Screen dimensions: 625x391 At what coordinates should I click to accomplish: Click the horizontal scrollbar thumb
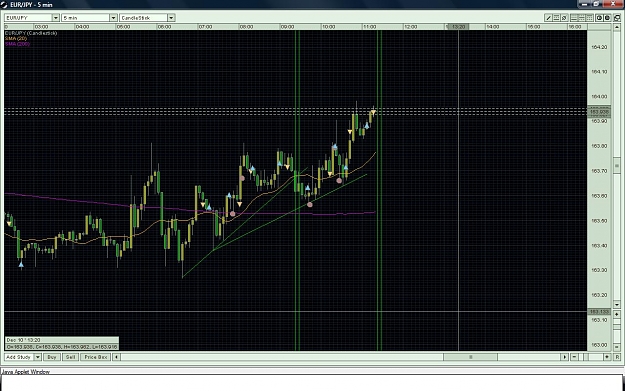pos(470,357)
